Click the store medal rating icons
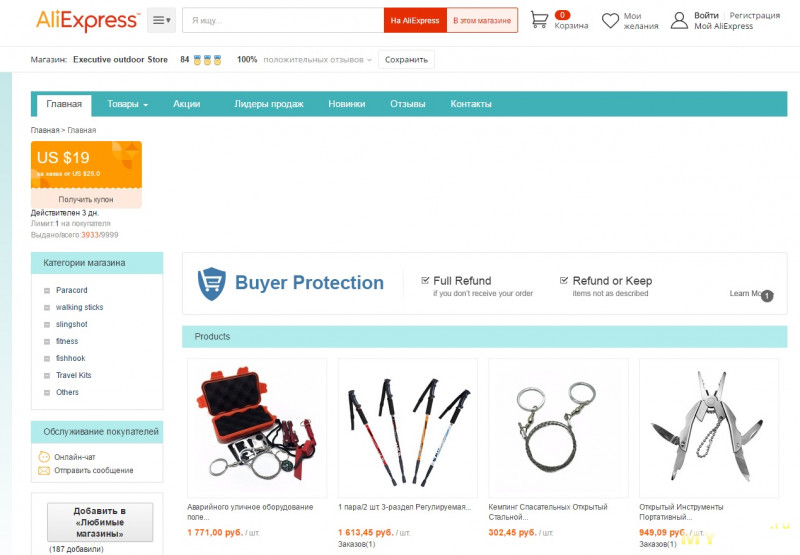The width and height of the screenshot is (800, 555). pos(207,60)
